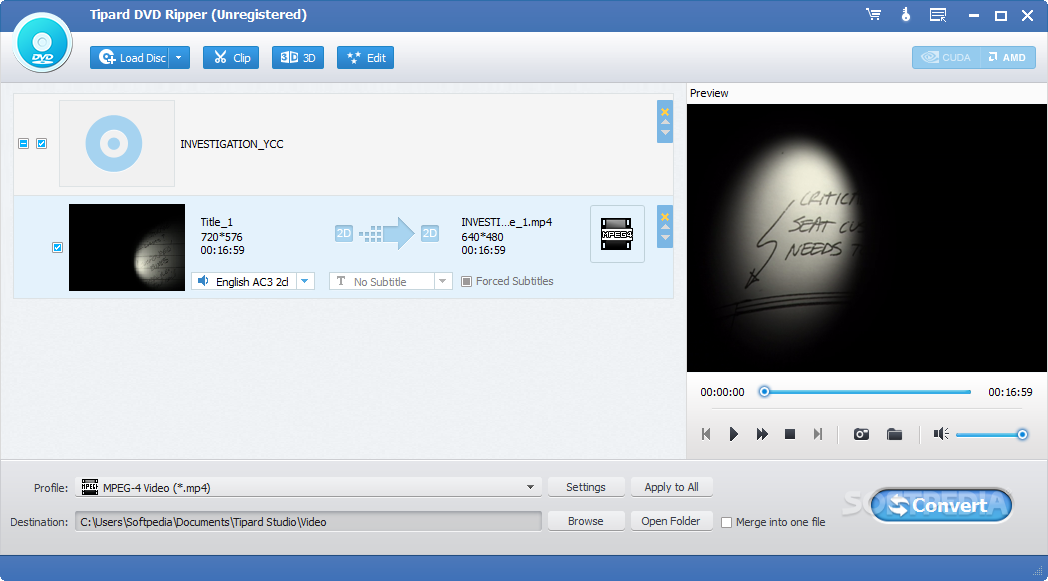Click the Open Folder button
Screen dimensions: 1048x581
tap(671, 521)
